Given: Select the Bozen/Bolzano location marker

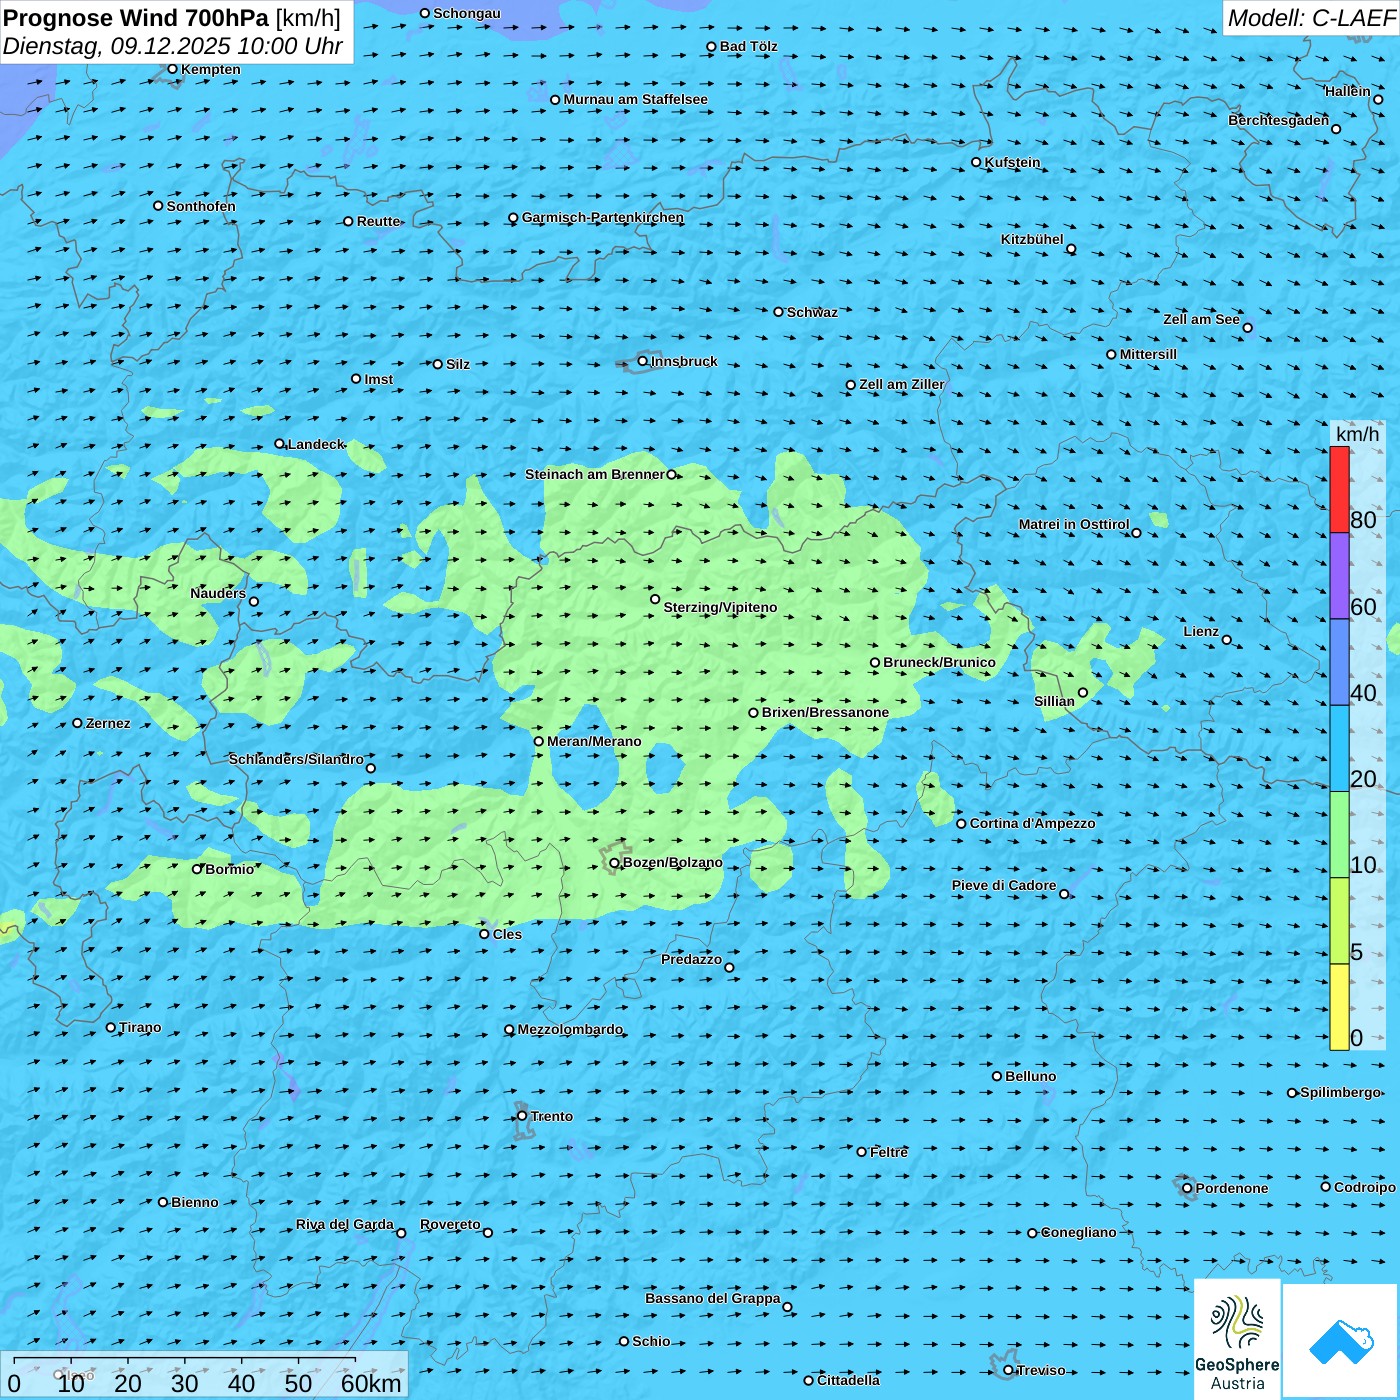Looking at the screenshot, I should tap(615, 863).
